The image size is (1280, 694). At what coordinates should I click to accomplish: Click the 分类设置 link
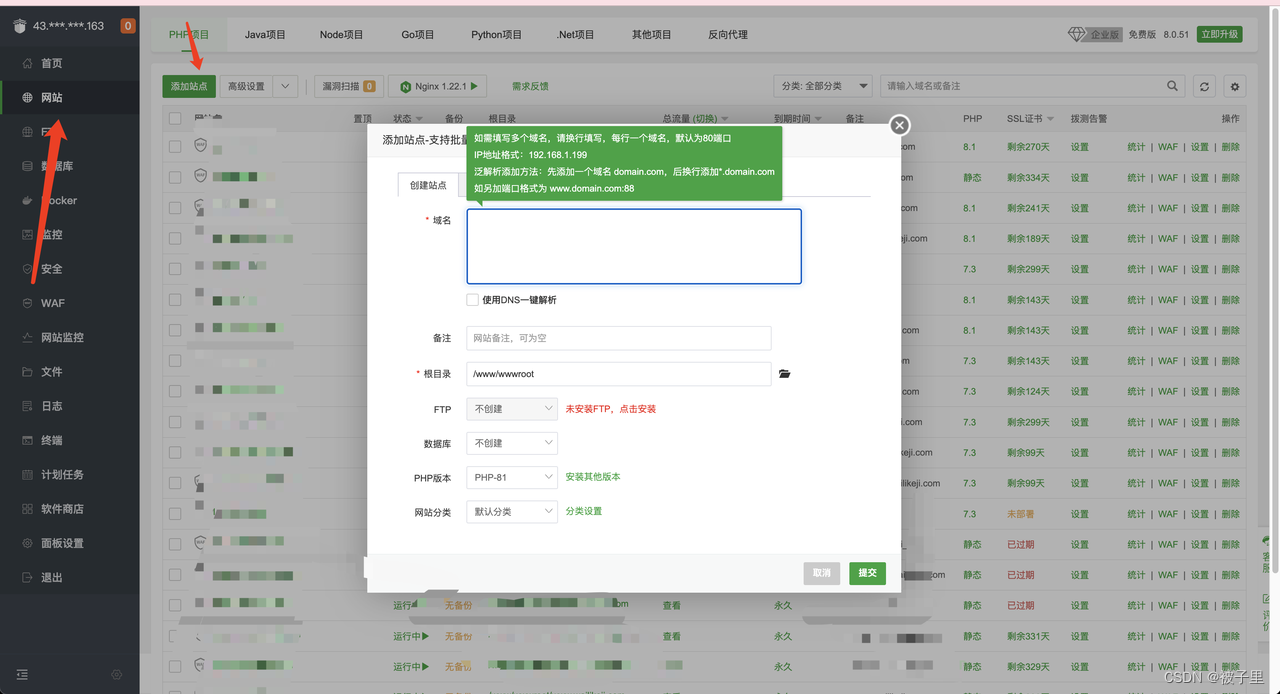[584, 511]
